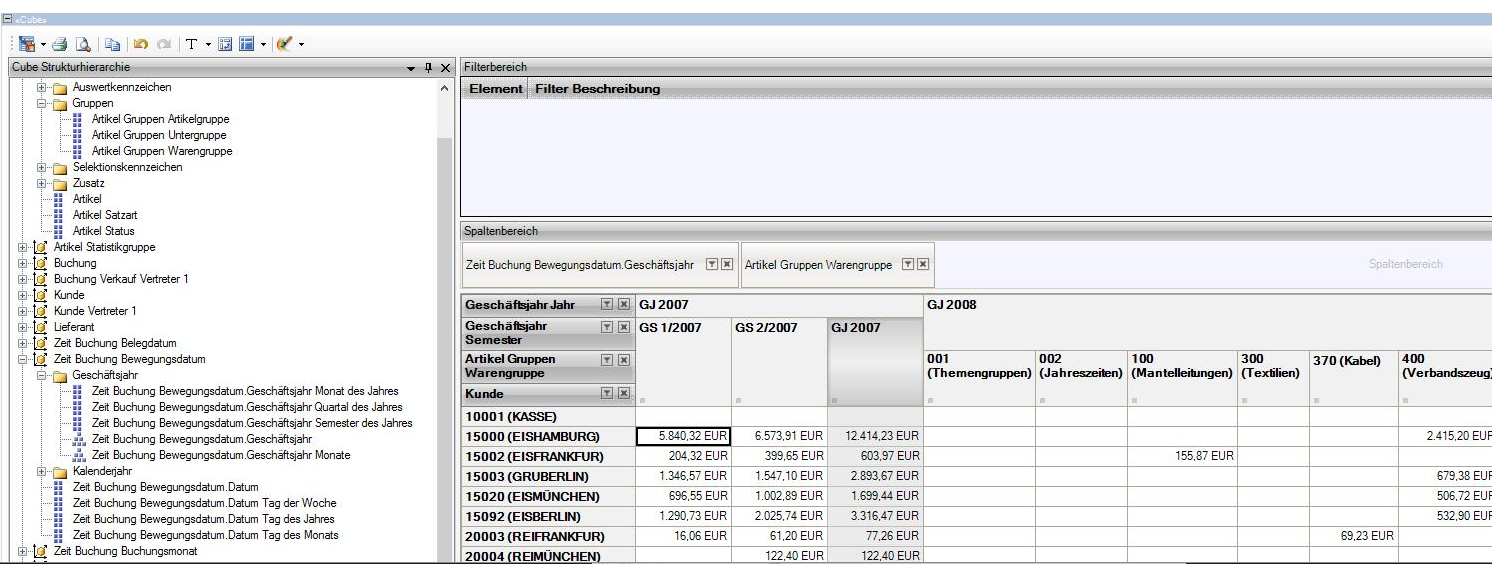
Task: Collapse the Kalenderjahr folder
Action: pos(42,471)
